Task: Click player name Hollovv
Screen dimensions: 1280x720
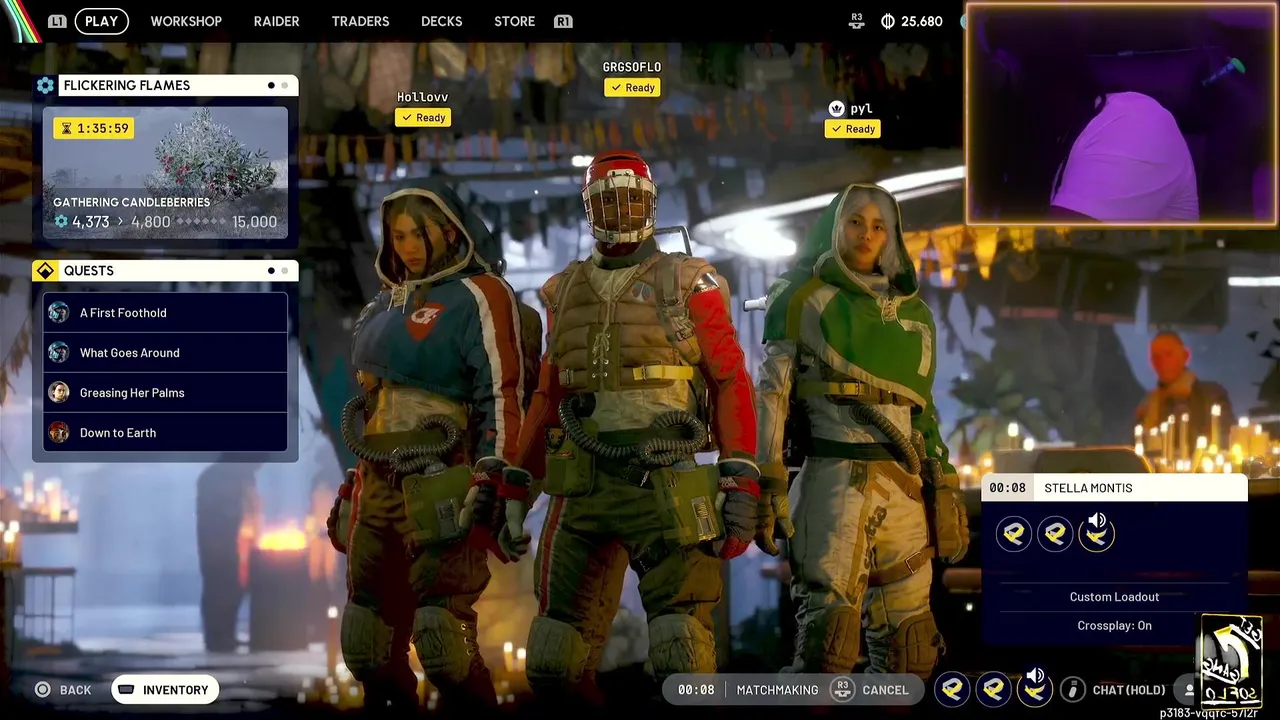Action: tap(422, 97)
